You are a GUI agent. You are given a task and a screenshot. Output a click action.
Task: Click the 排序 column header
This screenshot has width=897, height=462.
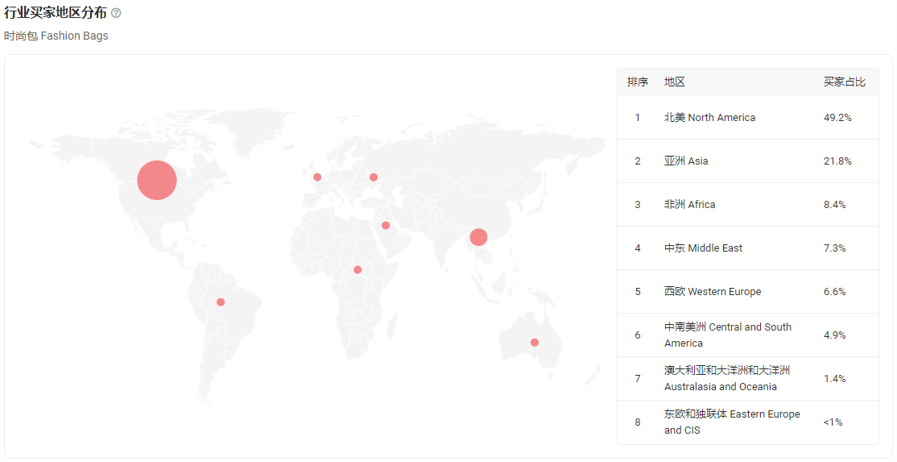click(637, 82)
